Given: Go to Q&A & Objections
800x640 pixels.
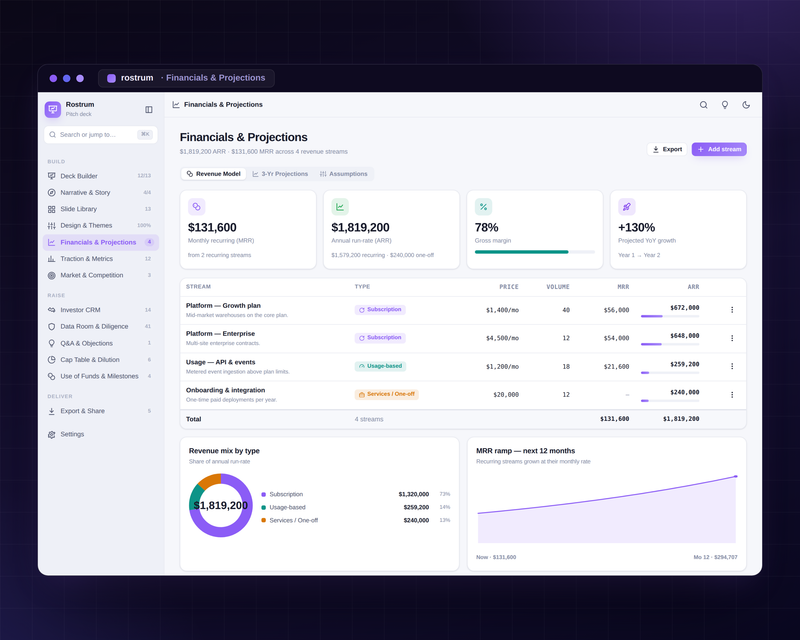Looking at the screenshot, I should pos(101,343).
